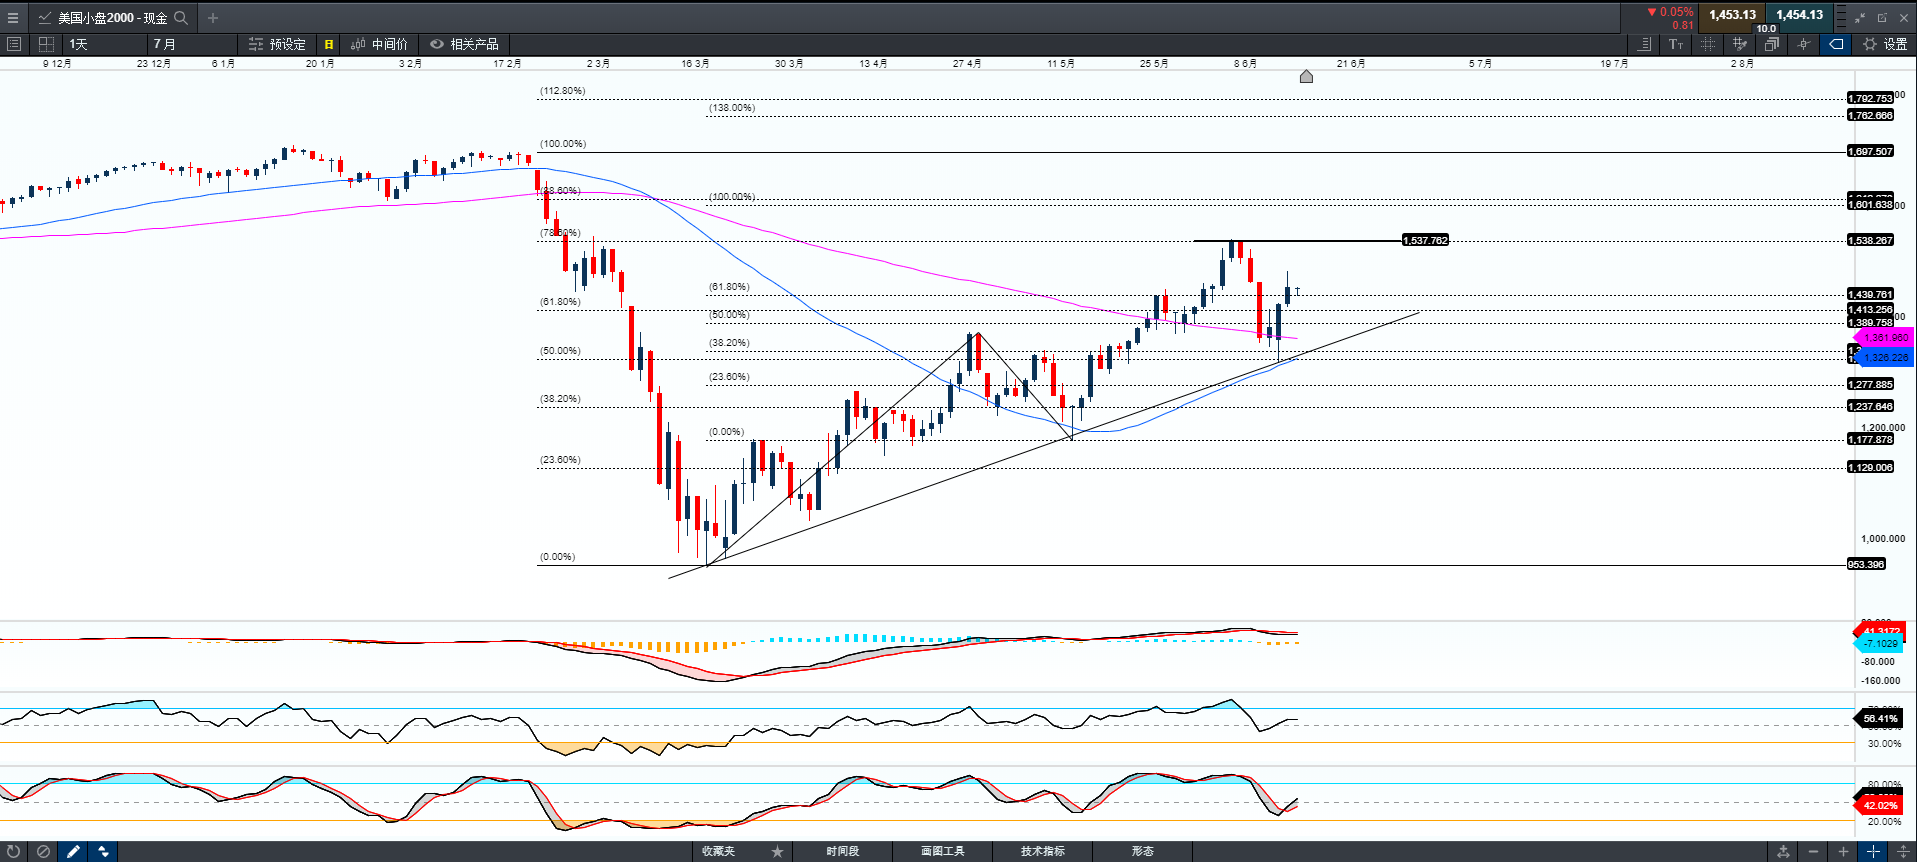1917x862 pixels.
Task: Click the vertical scale adjust icon
Action: click(x=1903, y=852)
